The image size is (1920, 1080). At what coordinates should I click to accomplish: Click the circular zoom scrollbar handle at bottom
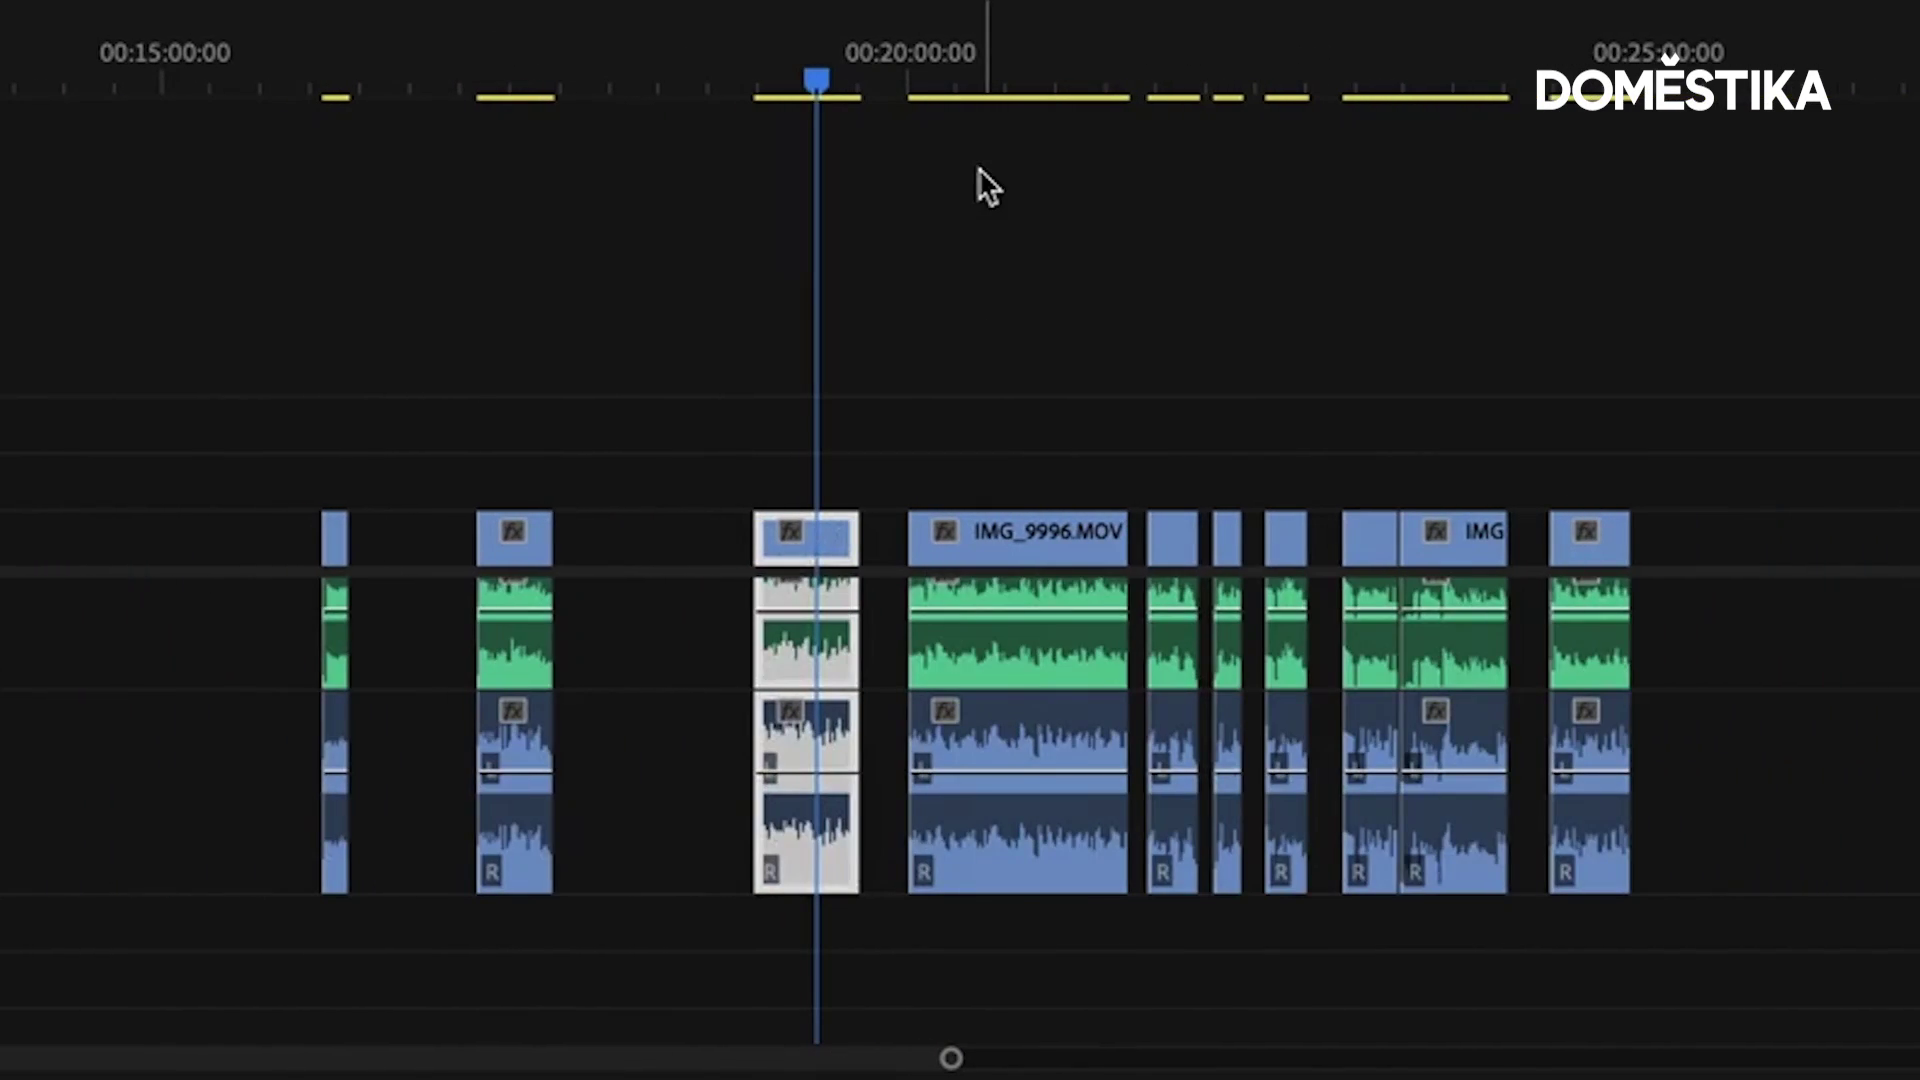coord(951,1058)
